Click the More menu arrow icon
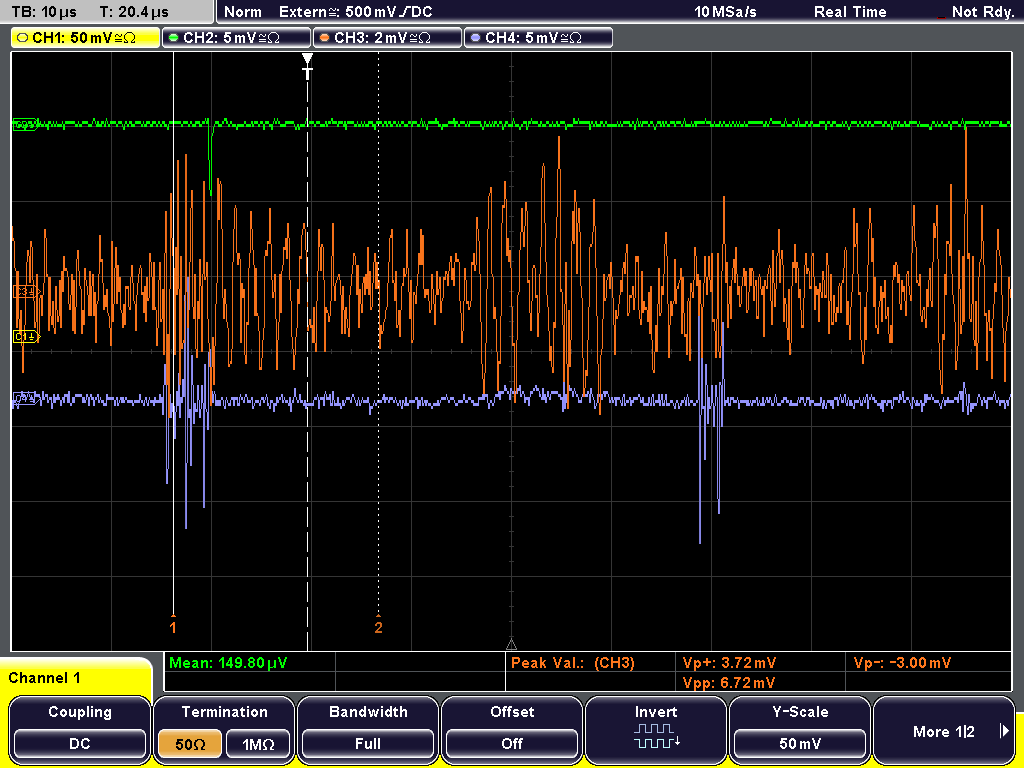This screenshot has height=768, width=1024. click(x=1004, y=731)
